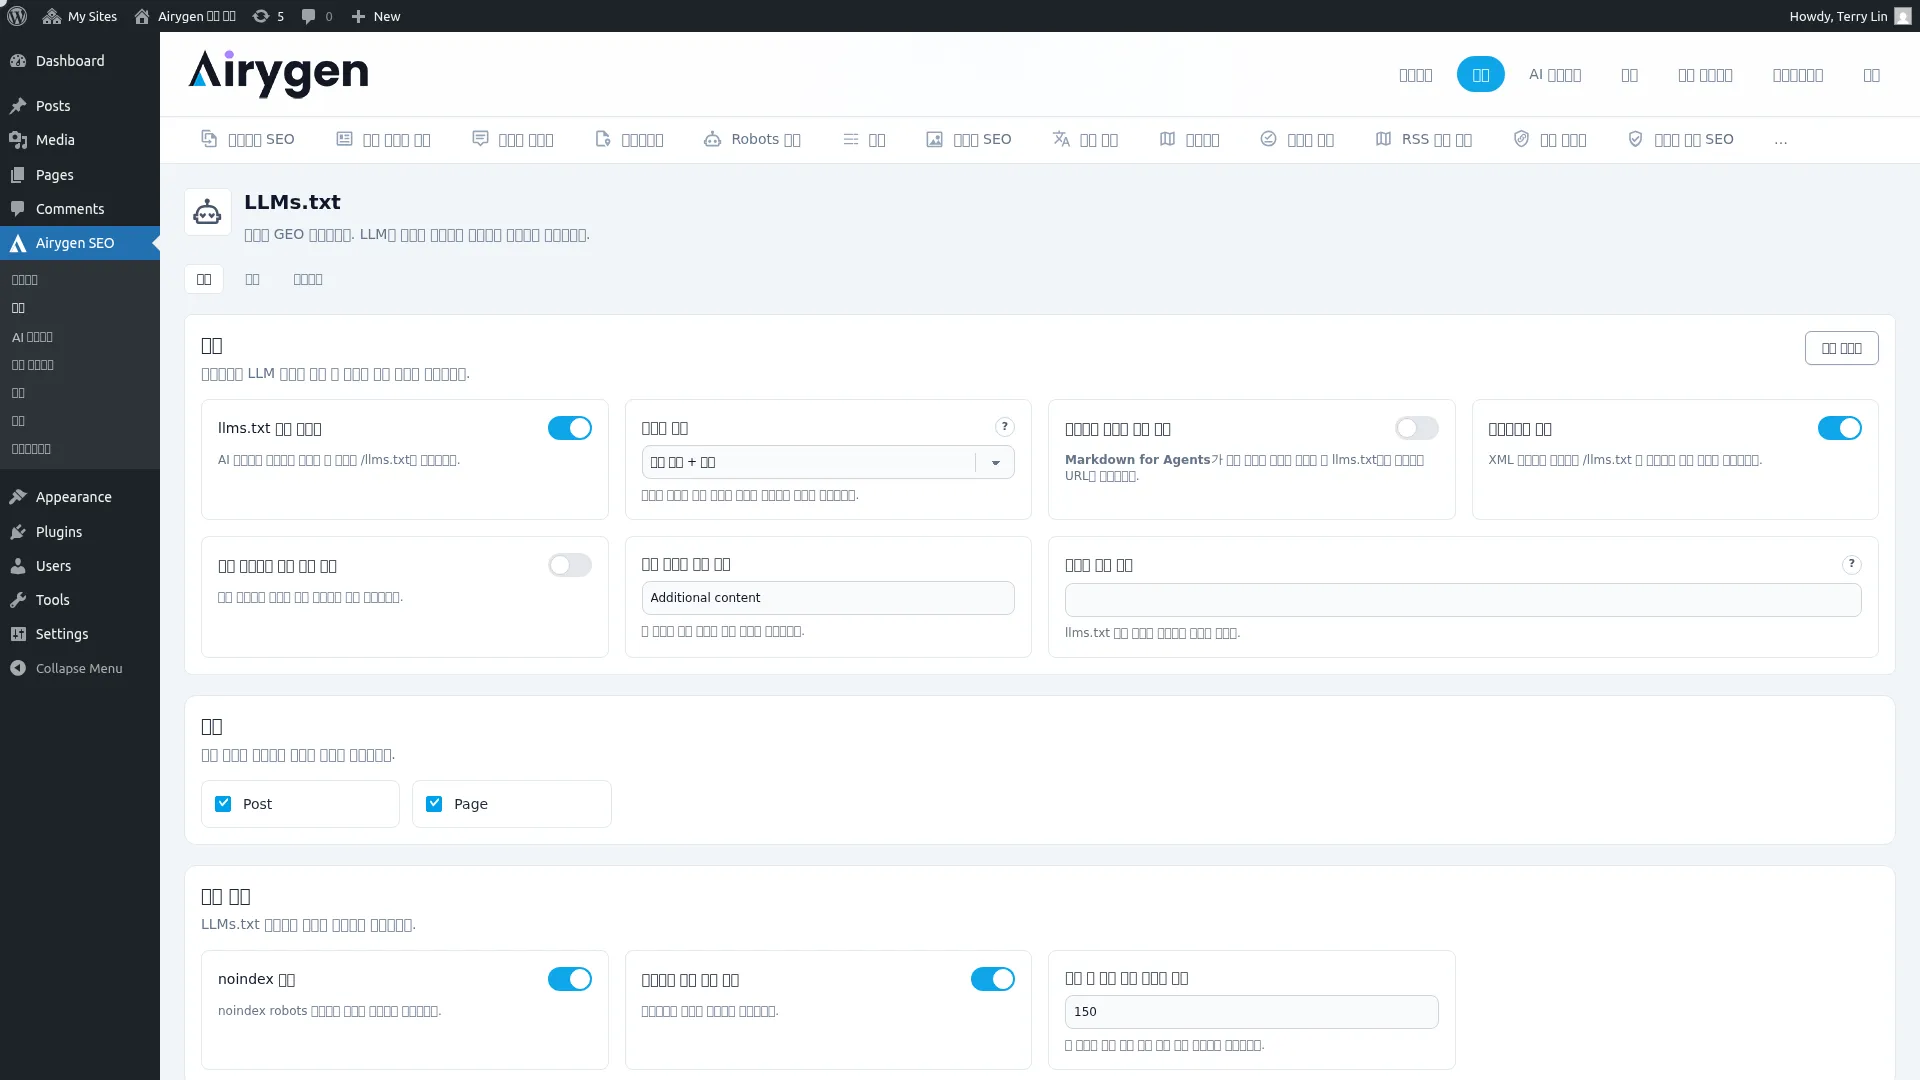Select Airygen SEO in the sidebar
This screenshot has height=1080, width=1920.
(80, 243)
